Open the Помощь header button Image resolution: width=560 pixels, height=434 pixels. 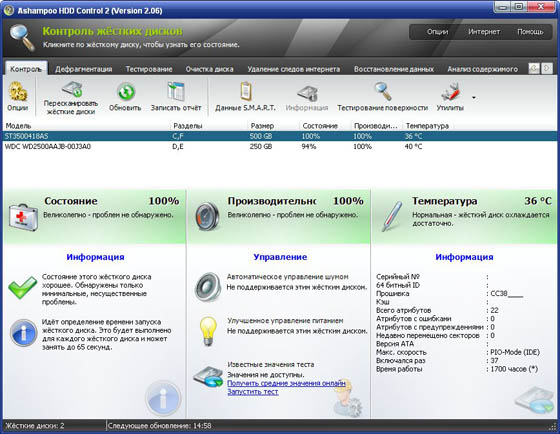coord(530,32)
